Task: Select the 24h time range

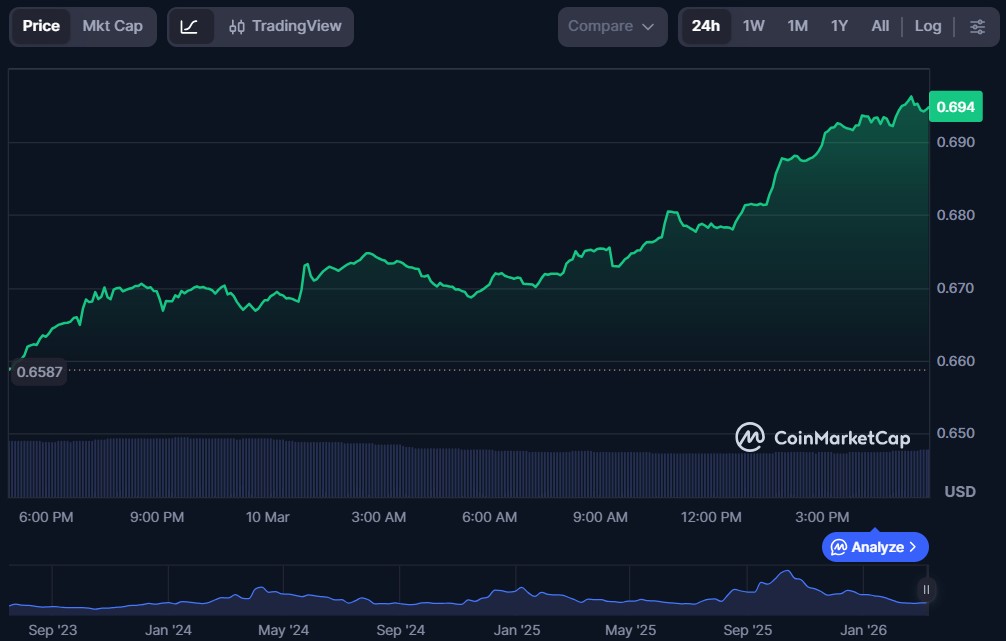Action: (x=705, y=27)
